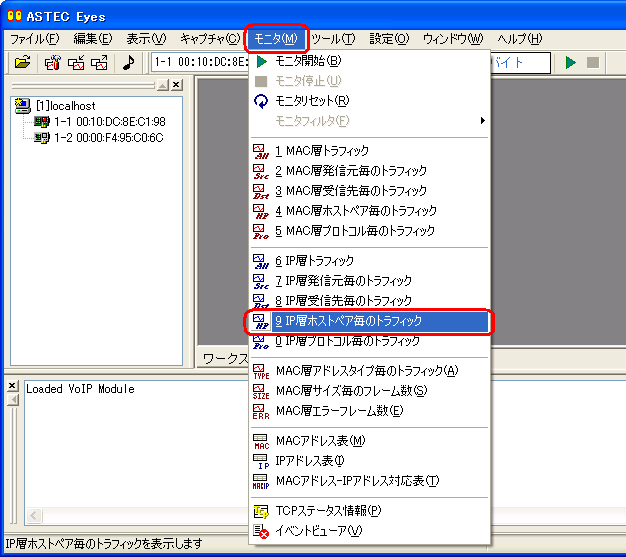Viewport: 626px width, 557px height.
Task: Click the 1 MAC層トラフィック icon
Action: 261,151
